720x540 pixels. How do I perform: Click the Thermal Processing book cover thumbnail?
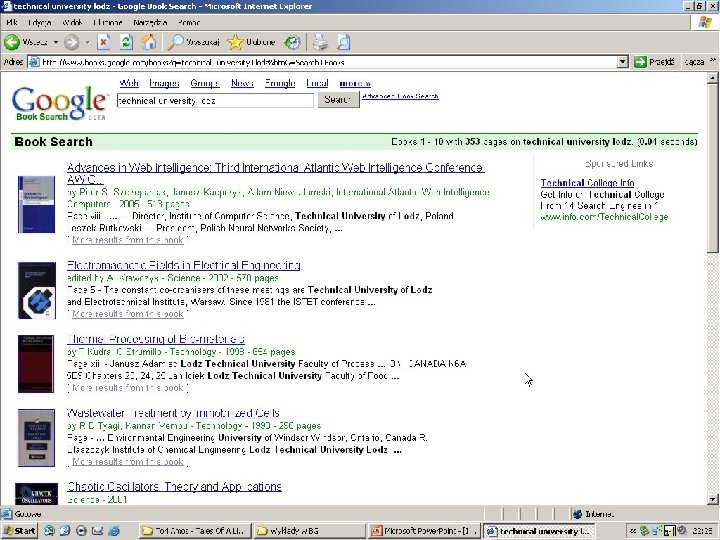click(36, 364)
